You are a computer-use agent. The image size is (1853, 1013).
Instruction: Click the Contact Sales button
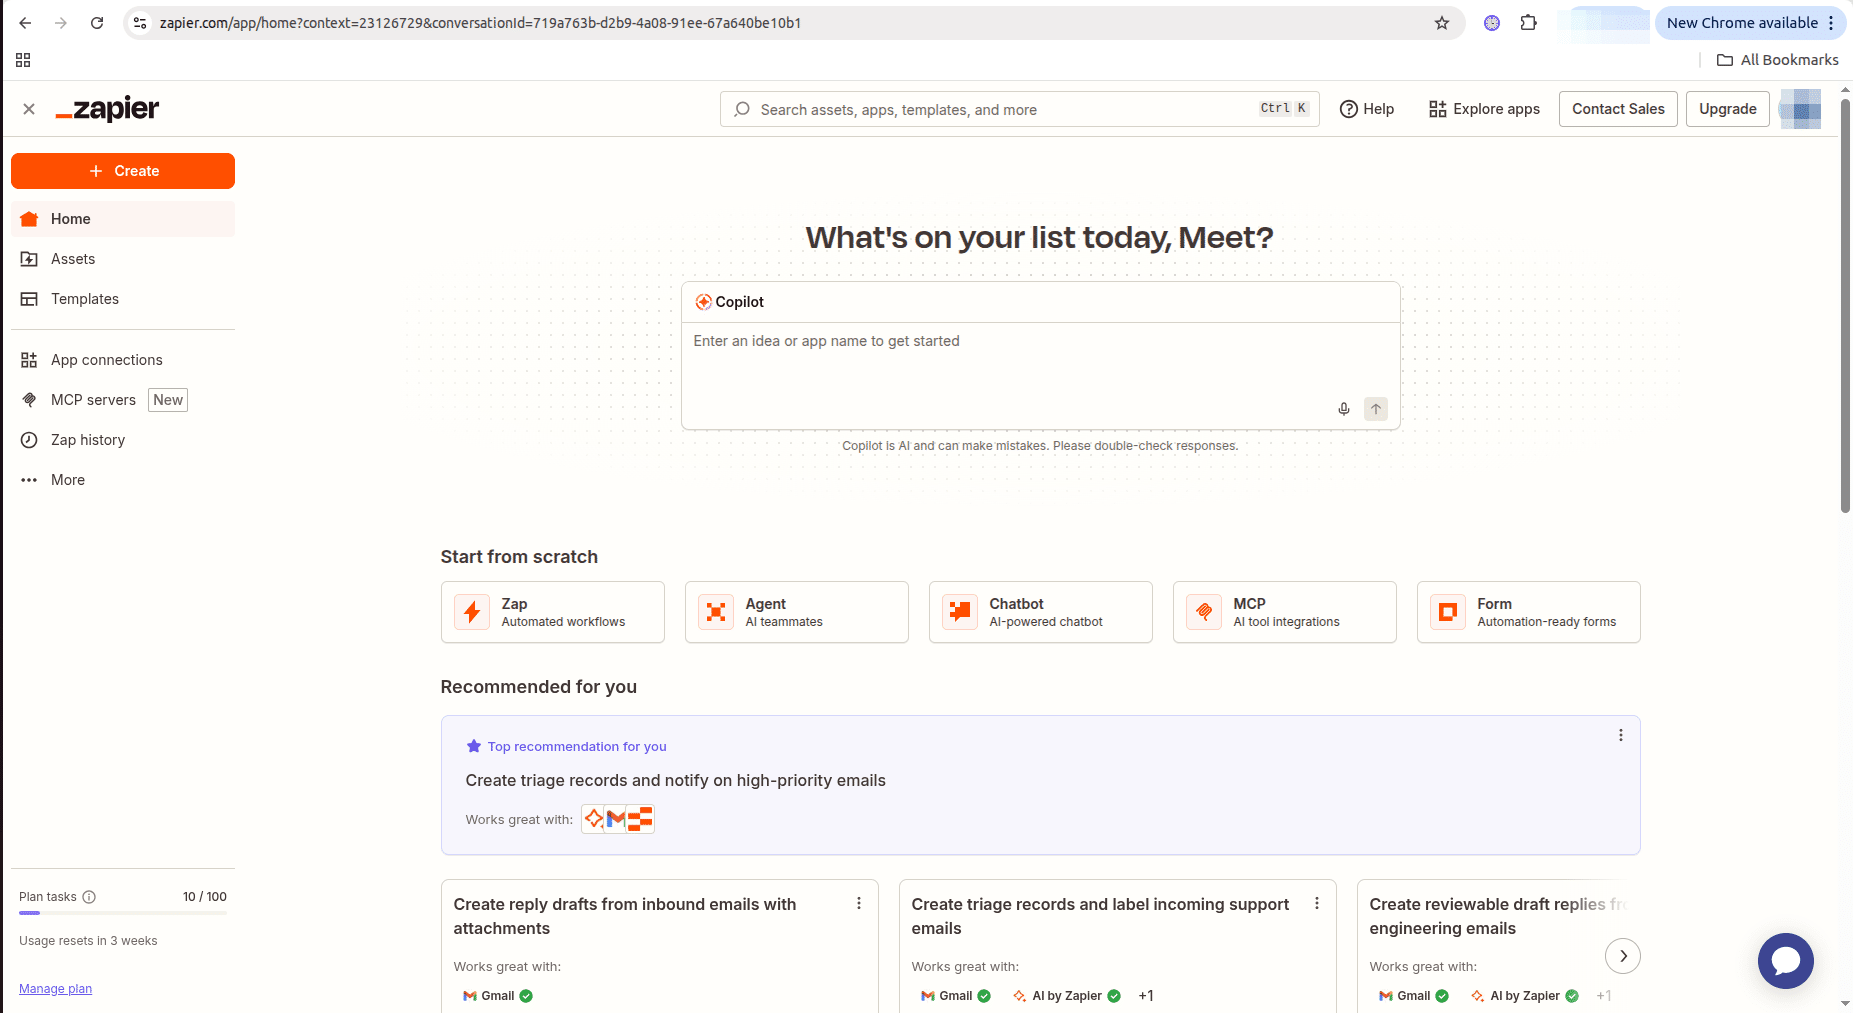(x=1618, y=109)
